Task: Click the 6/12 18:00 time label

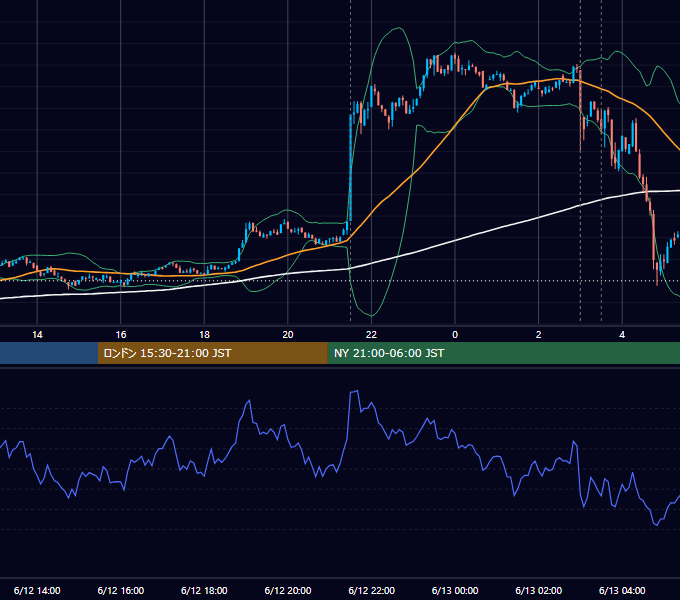Action: tap(204, 590)
